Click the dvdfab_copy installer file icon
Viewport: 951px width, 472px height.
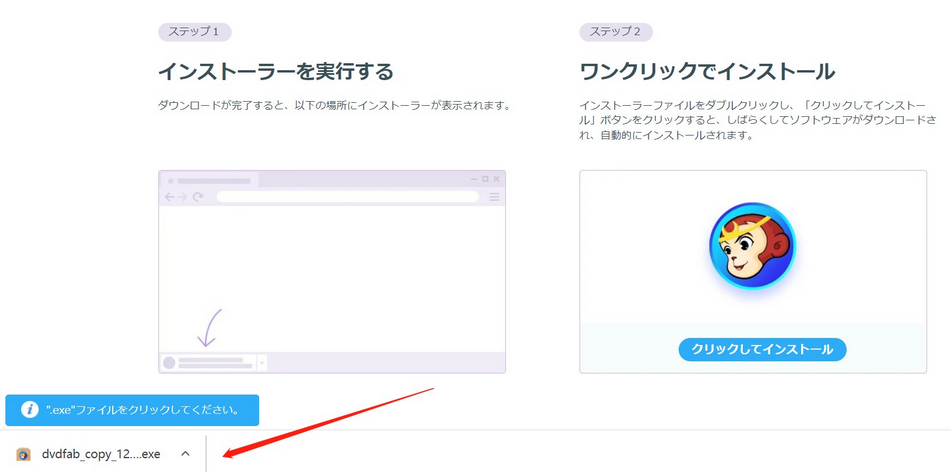tap(24, 454)
